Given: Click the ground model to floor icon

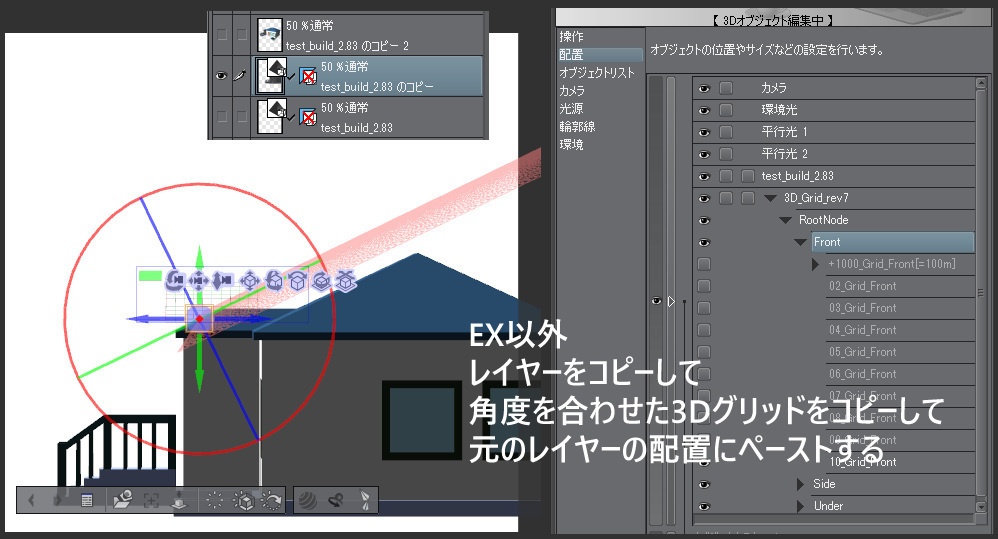Looking at the screenshot, I should [x=180, y=500].
